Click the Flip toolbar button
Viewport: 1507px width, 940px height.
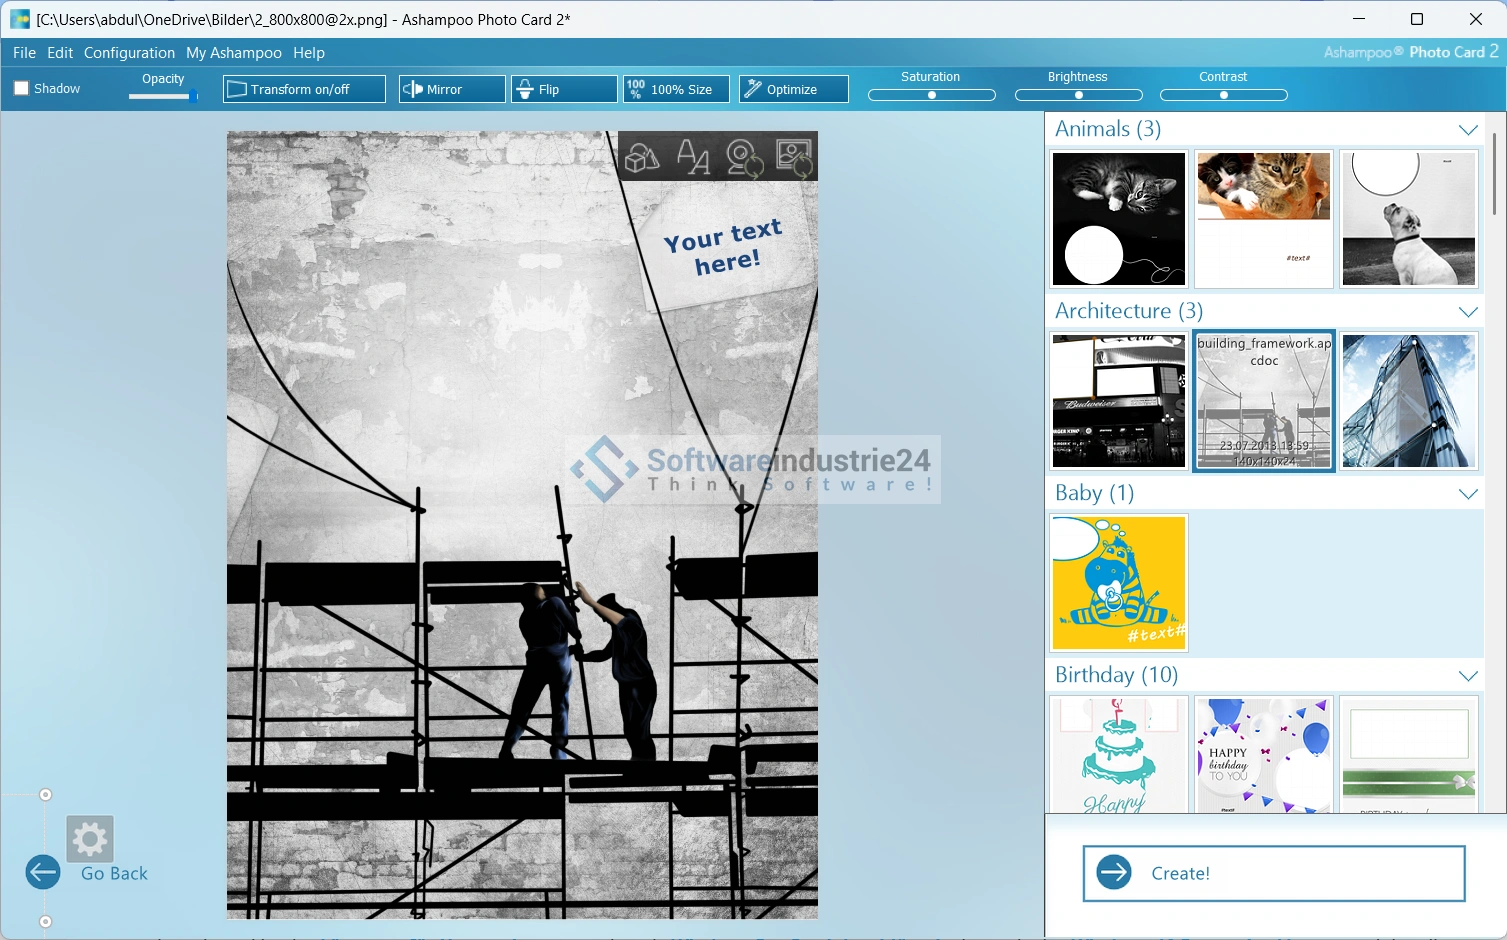563,89
